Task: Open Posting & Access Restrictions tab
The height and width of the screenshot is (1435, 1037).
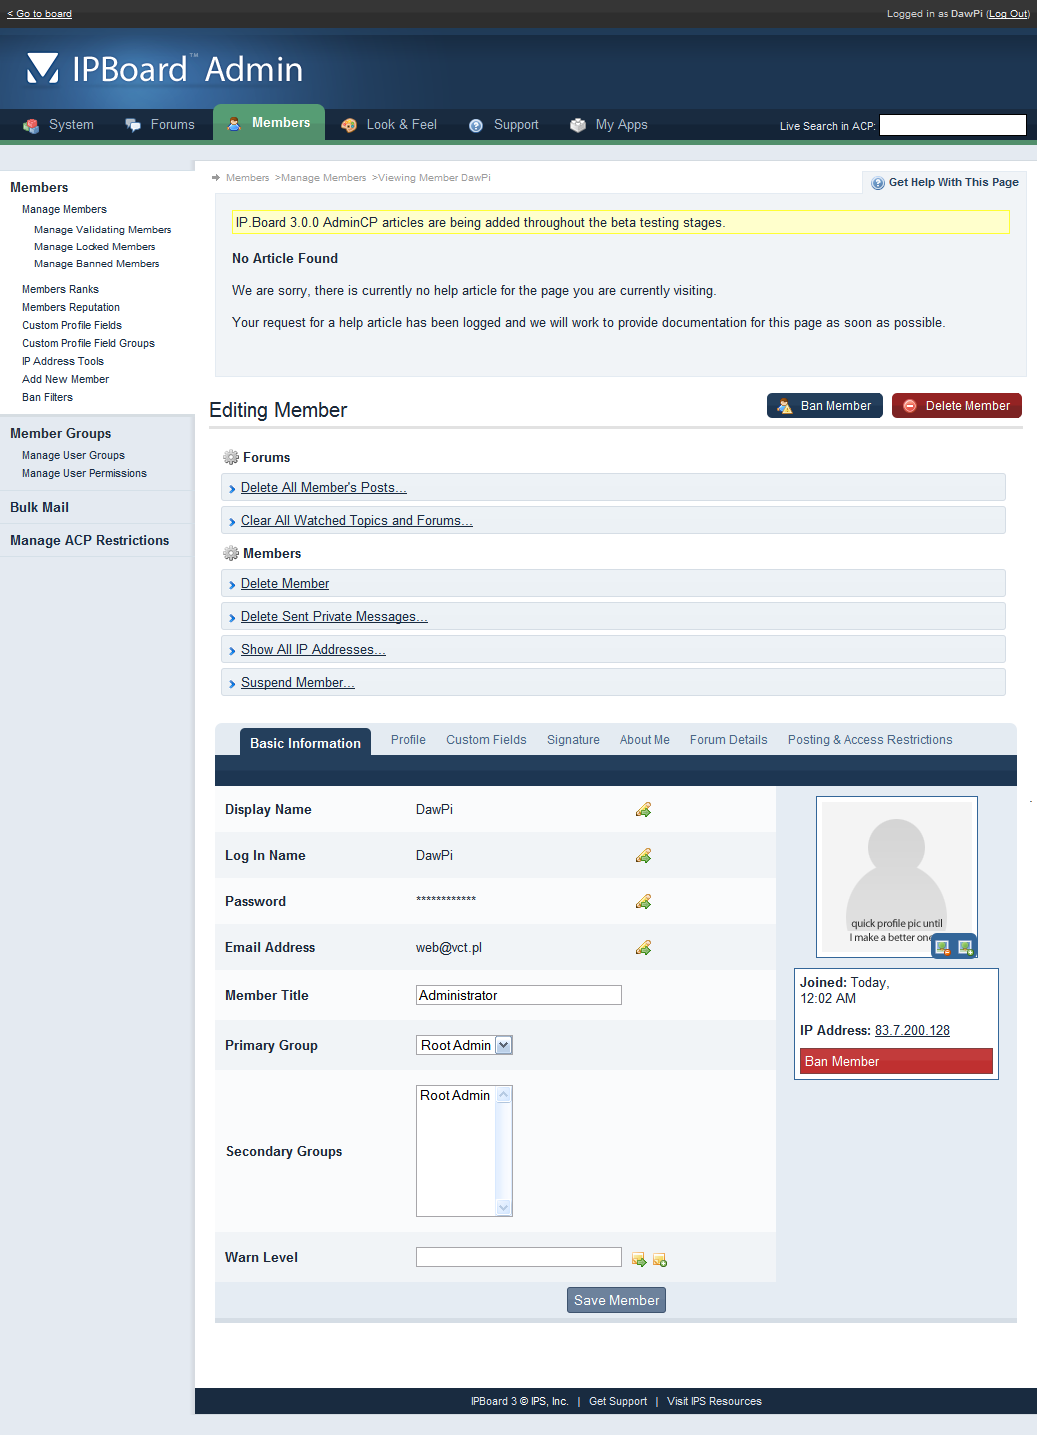Action: click(x=869, y=740)
